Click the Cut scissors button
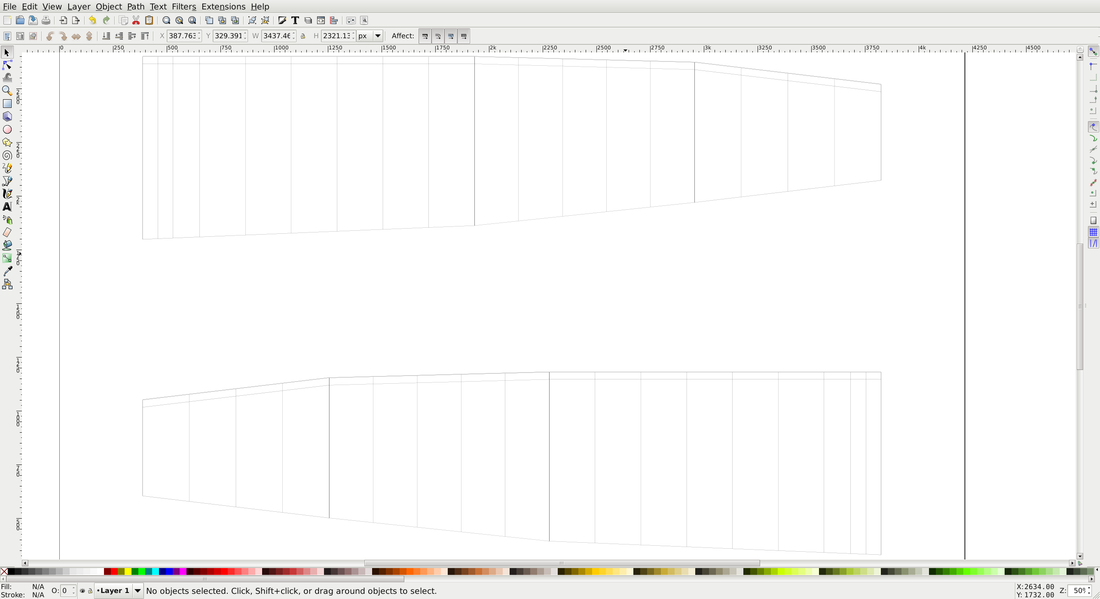Image resolution: width=1100 pixels, height=599 pixels. [136, 20]
